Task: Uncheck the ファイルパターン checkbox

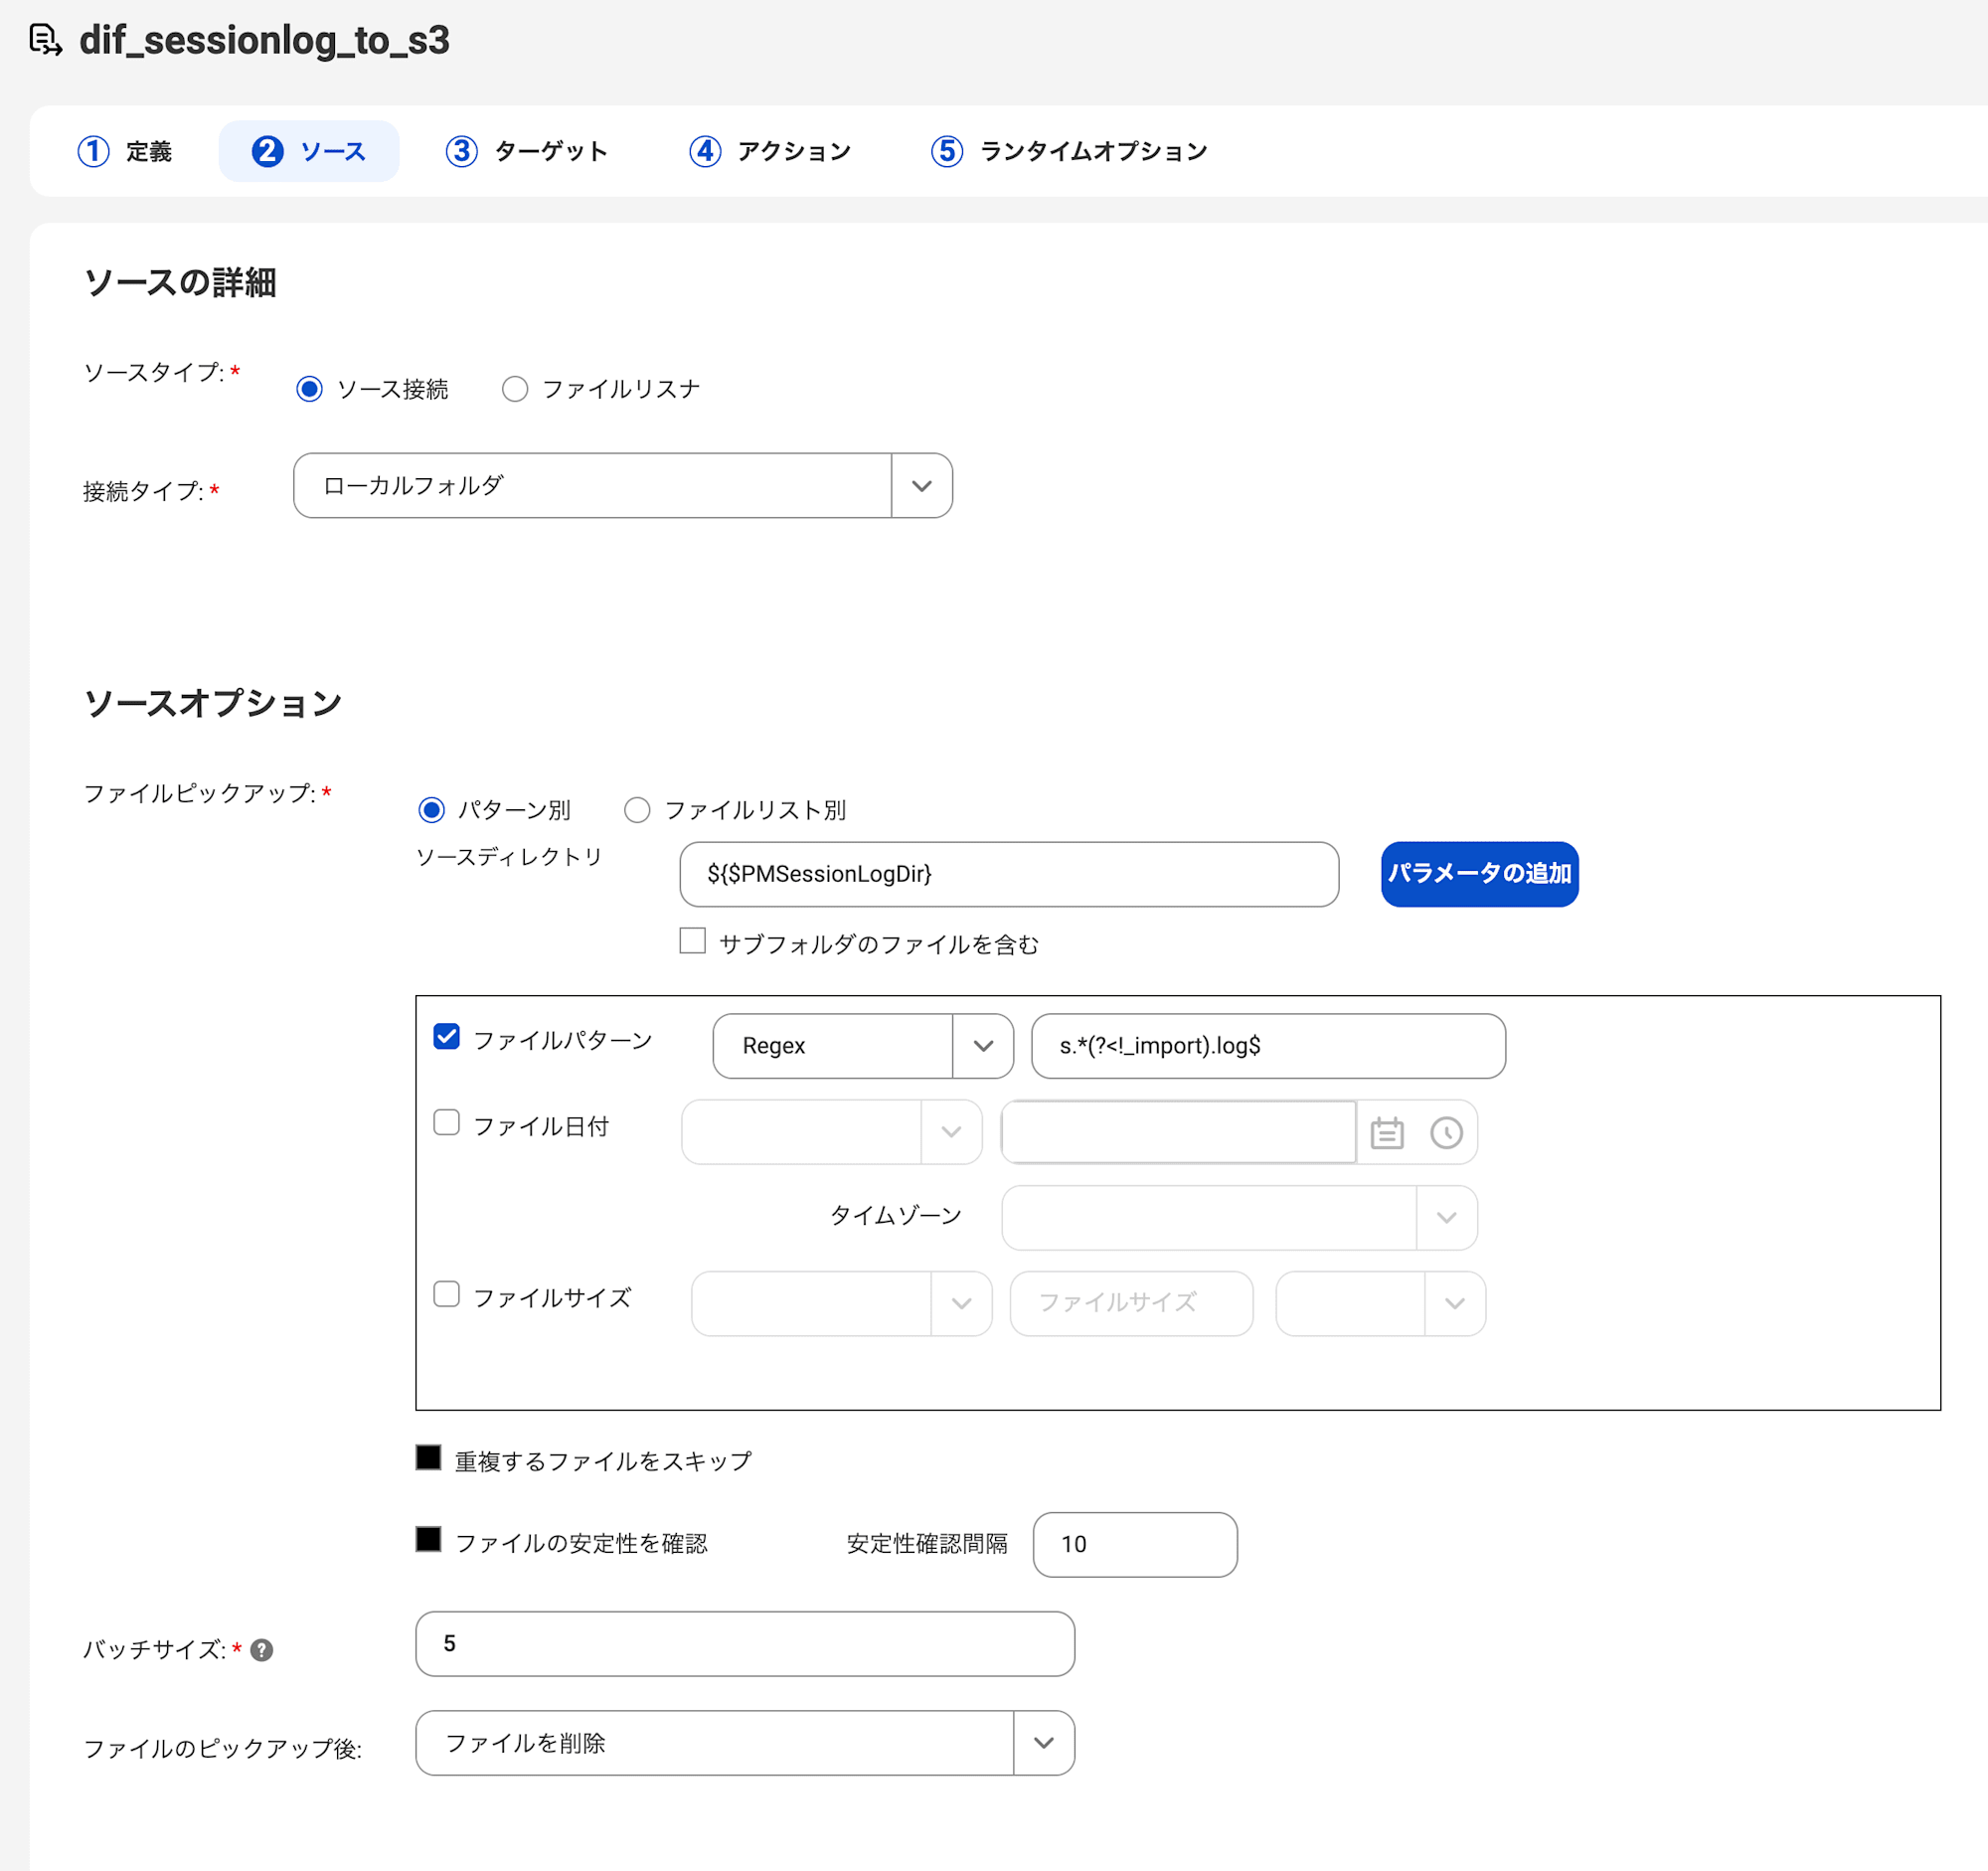Action: (447, 1037)
